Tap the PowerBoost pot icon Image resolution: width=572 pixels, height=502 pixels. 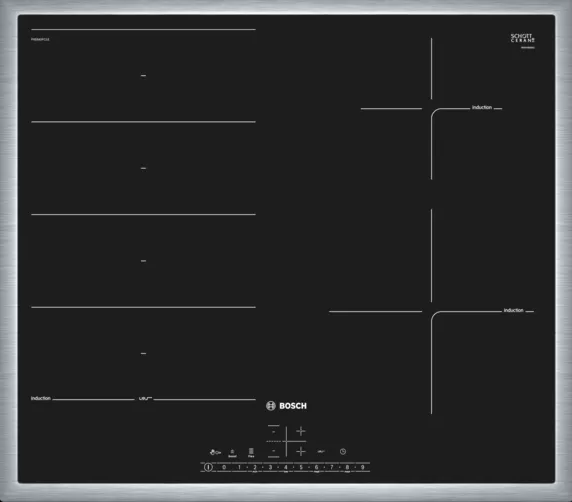pyautogui.click(x=232, y=453)
